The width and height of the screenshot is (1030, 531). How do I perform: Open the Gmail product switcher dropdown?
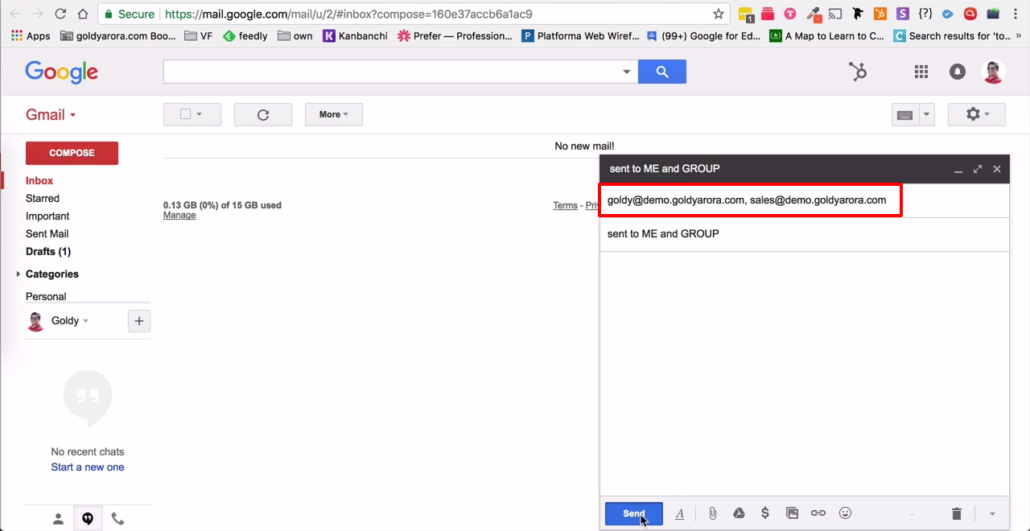tap(51, 115)
